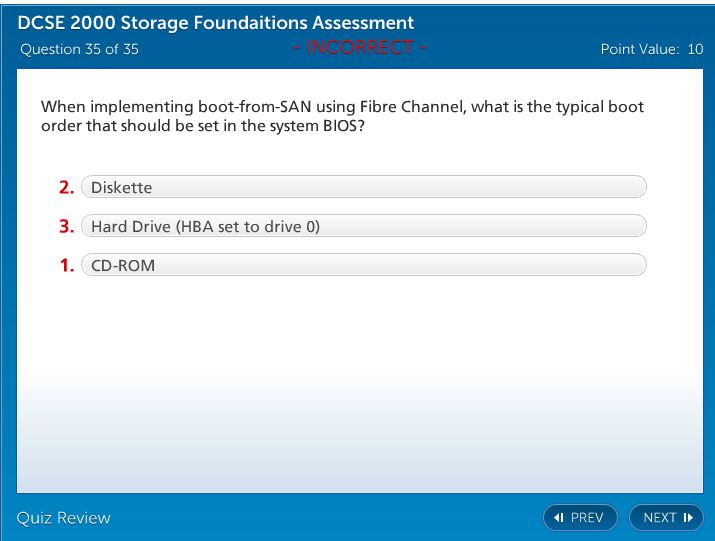Viewport: 715px width, 541px height.
Task: Click the red number 1 beside CD-ROM
Action: click(67, 265)
